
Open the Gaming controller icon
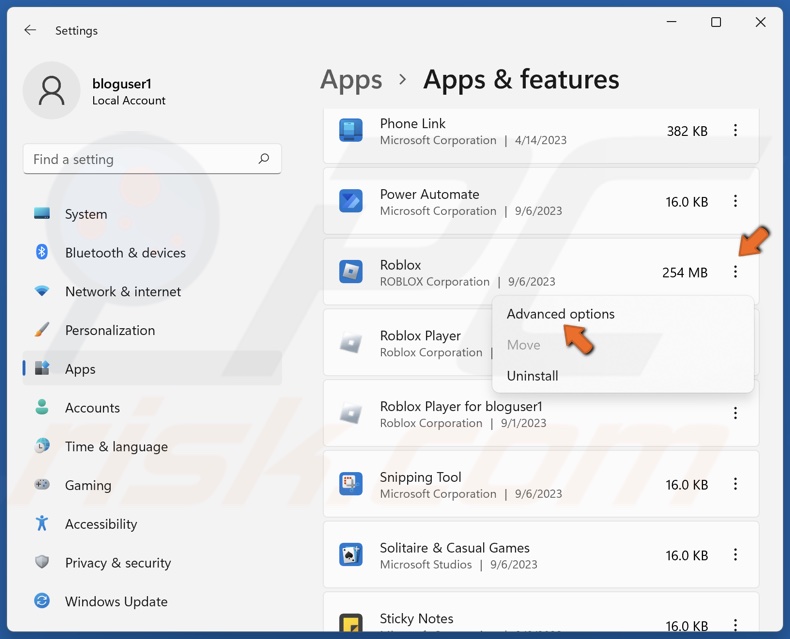pyautogui.click(x=42, y=484)
